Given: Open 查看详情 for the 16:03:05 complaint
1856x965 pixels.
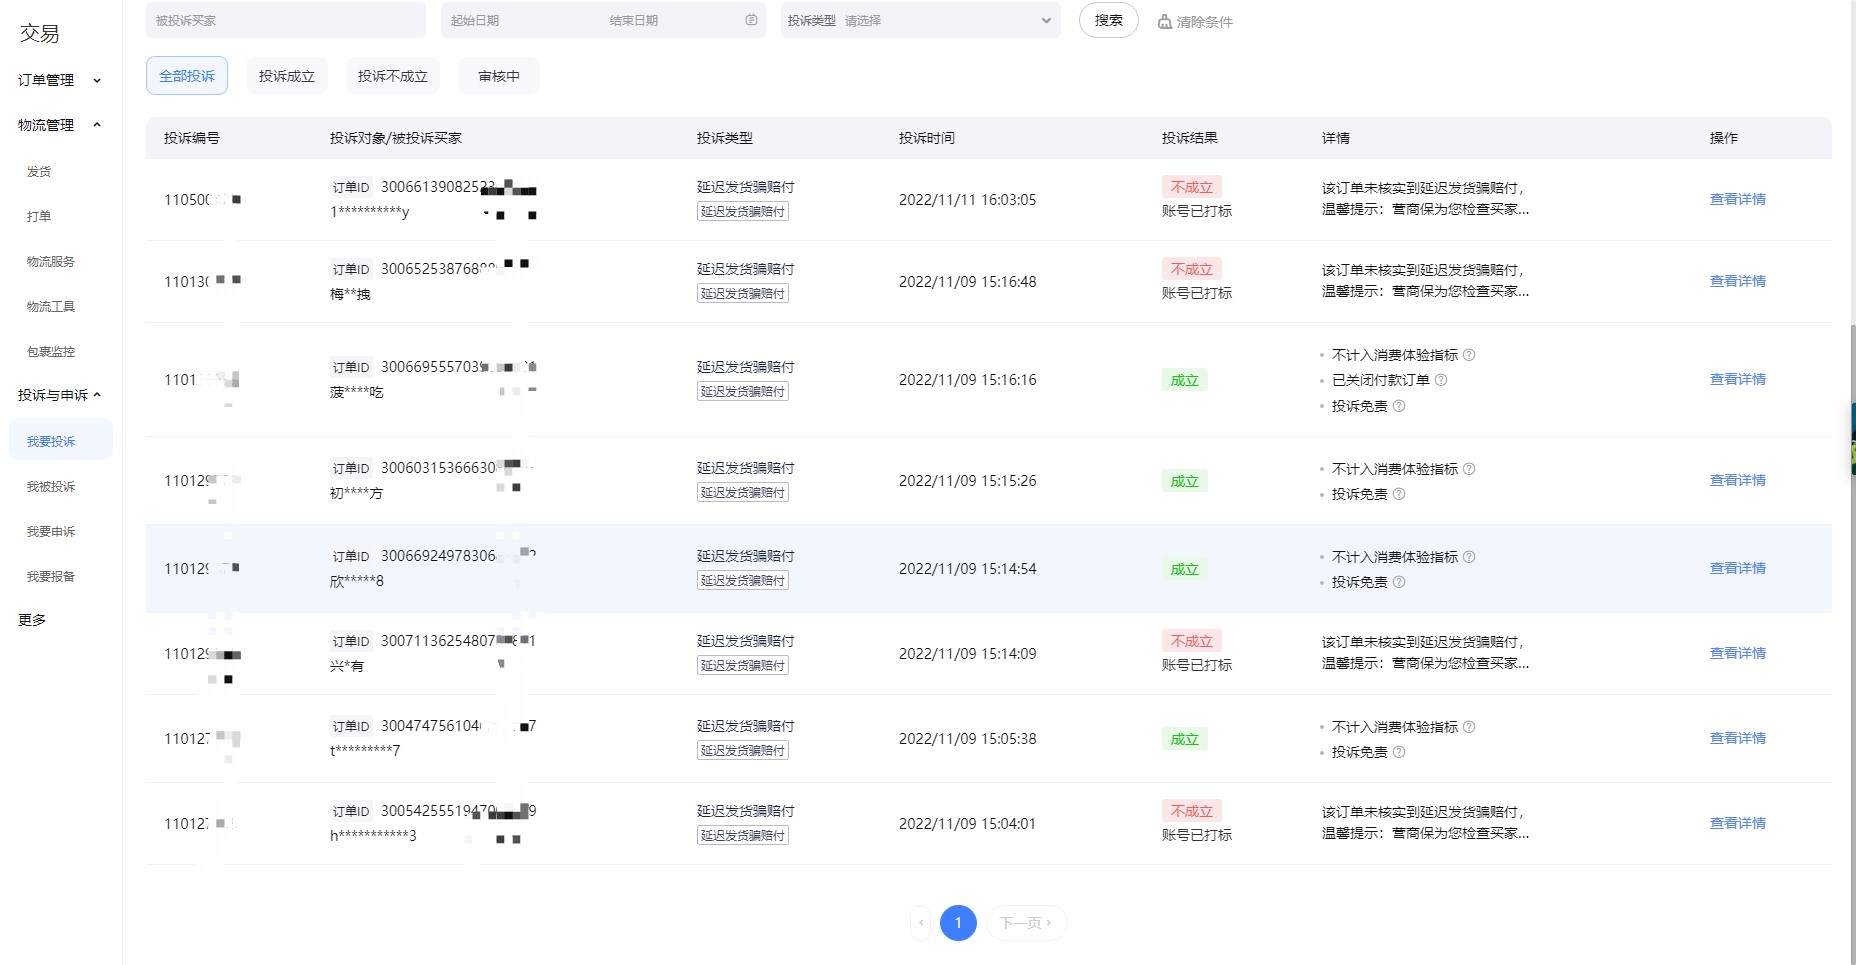Looking at the screenshot, I should (x=1738, y=199).
